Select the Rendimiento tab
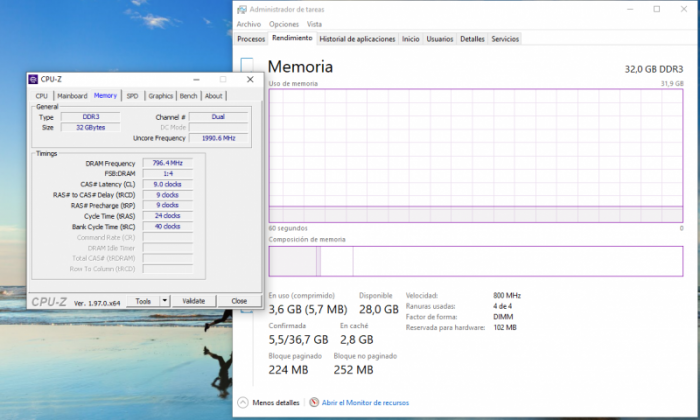The height and width of the screenshot is (420, 700). 292,38
